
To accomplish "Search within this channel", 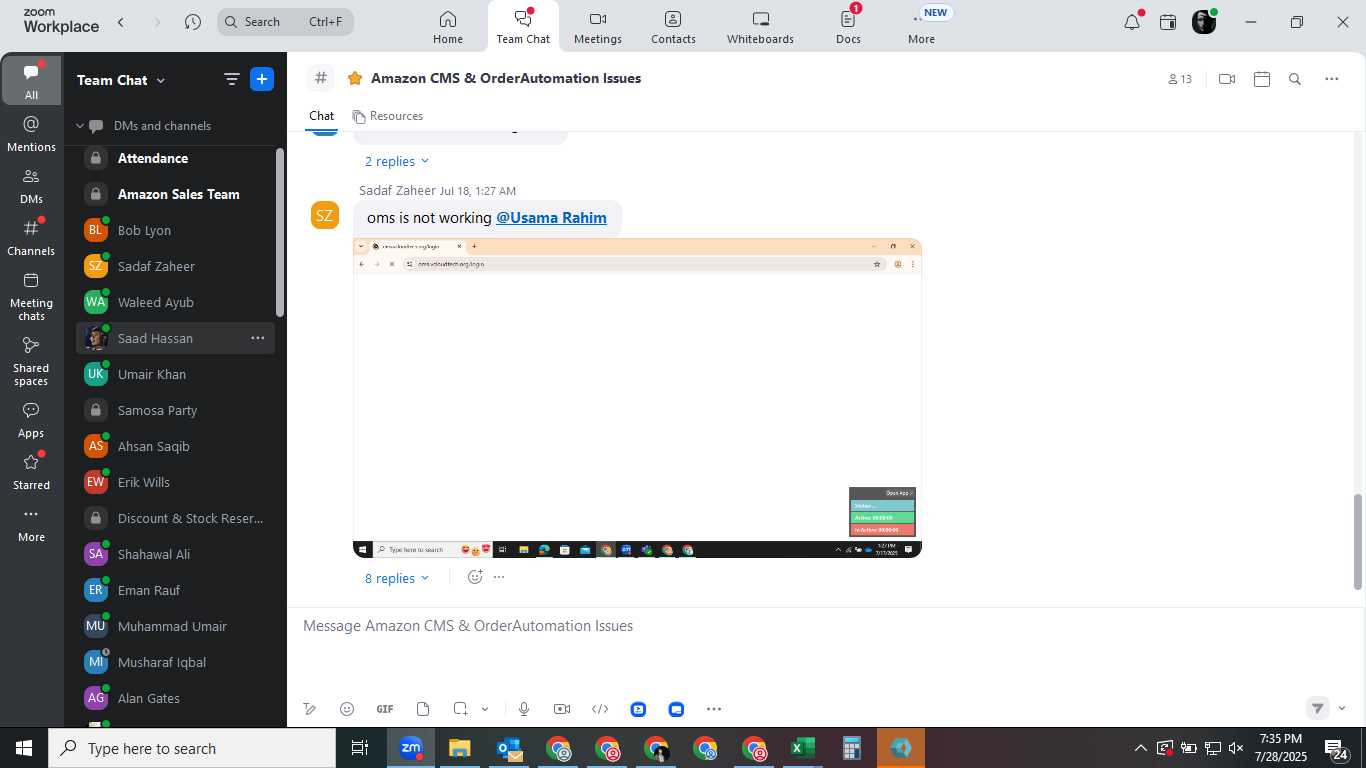I will pos(1295,79).
